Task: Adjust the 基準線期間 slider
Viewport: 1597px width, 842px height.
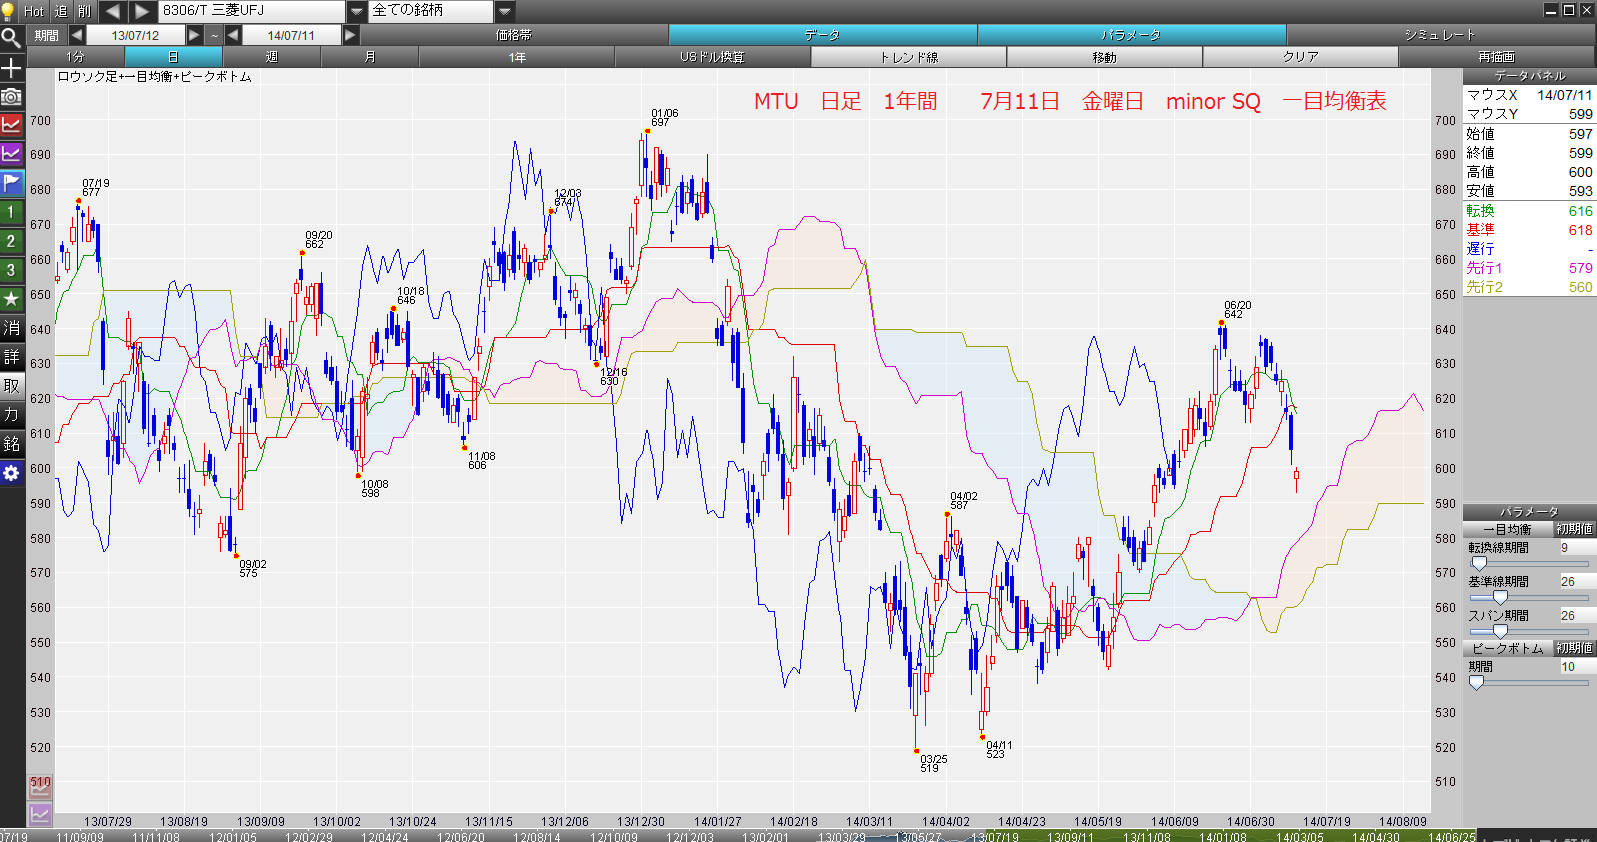Action: click(1500, 598)
